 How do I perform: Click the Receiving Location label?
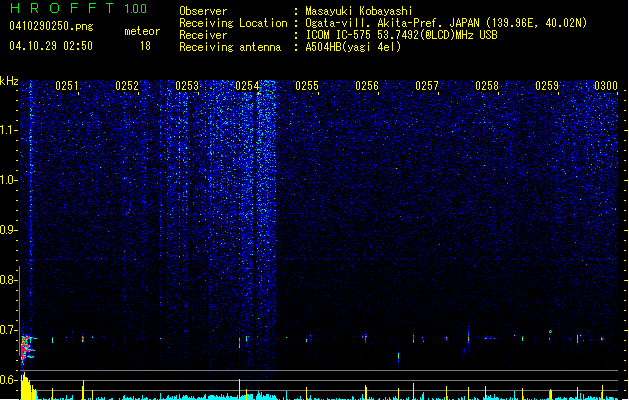(x=233, y=23)
